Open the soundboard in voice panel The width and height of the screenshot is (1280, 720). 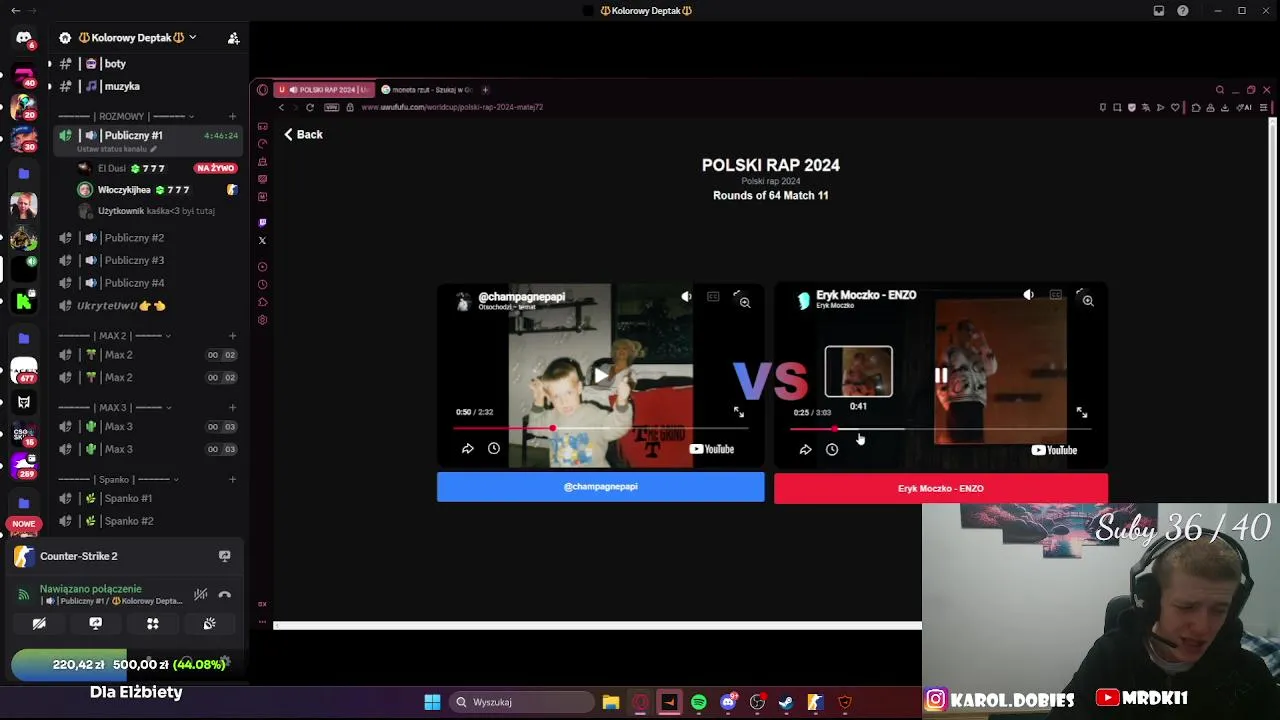(209, 624)
